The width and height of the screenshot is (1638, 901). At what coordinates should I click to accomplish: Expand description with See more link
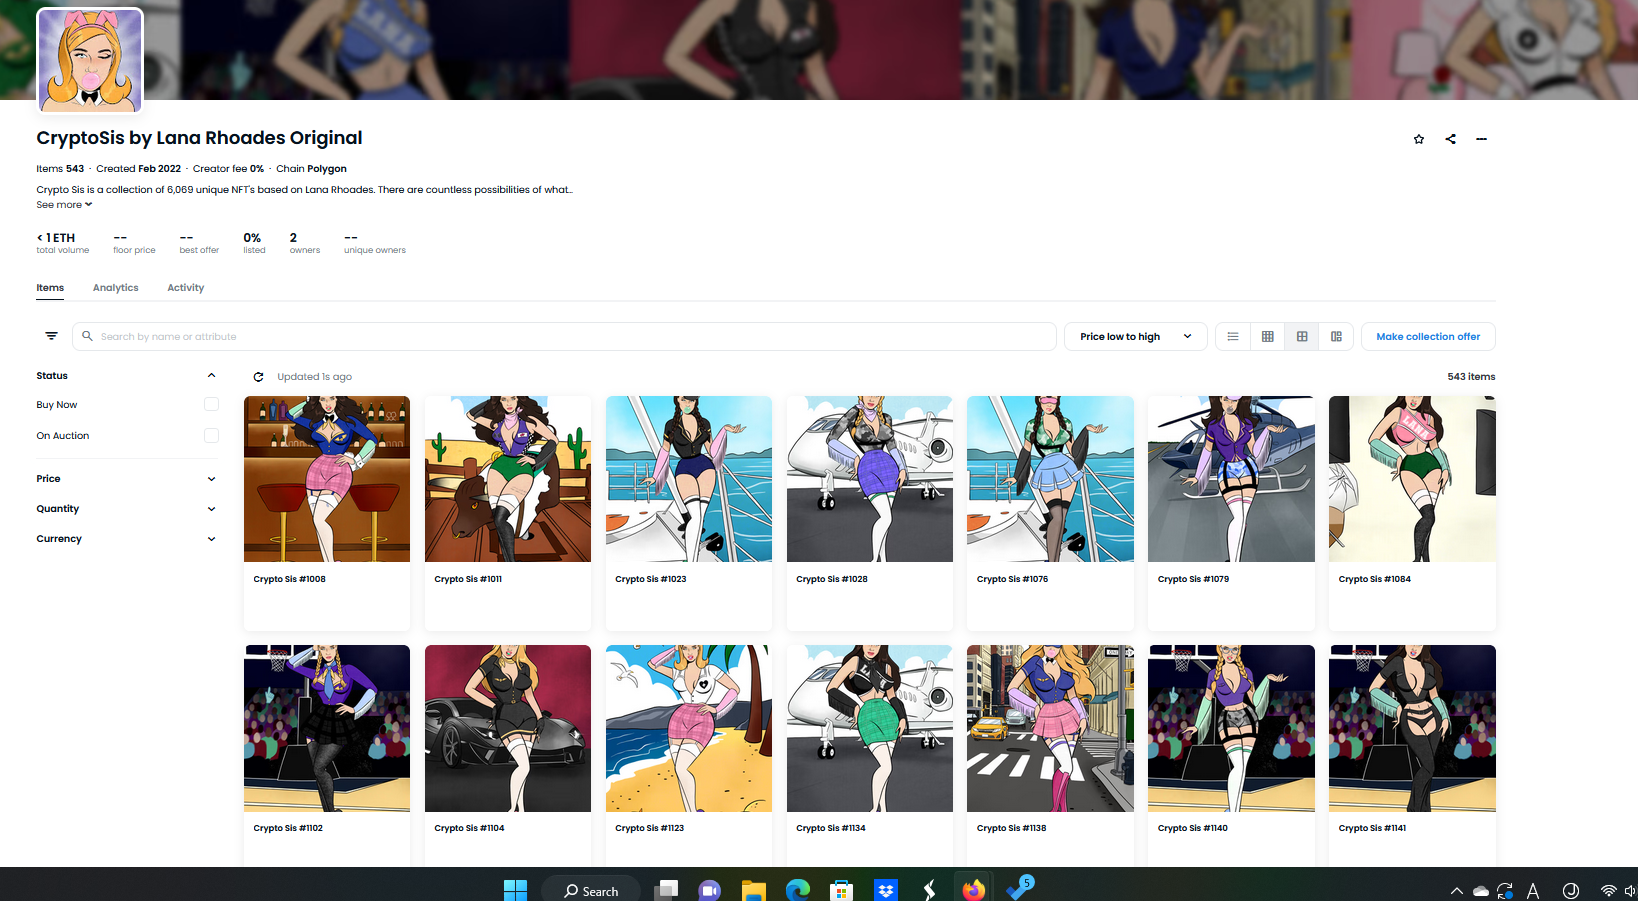(x=64, y=205)
